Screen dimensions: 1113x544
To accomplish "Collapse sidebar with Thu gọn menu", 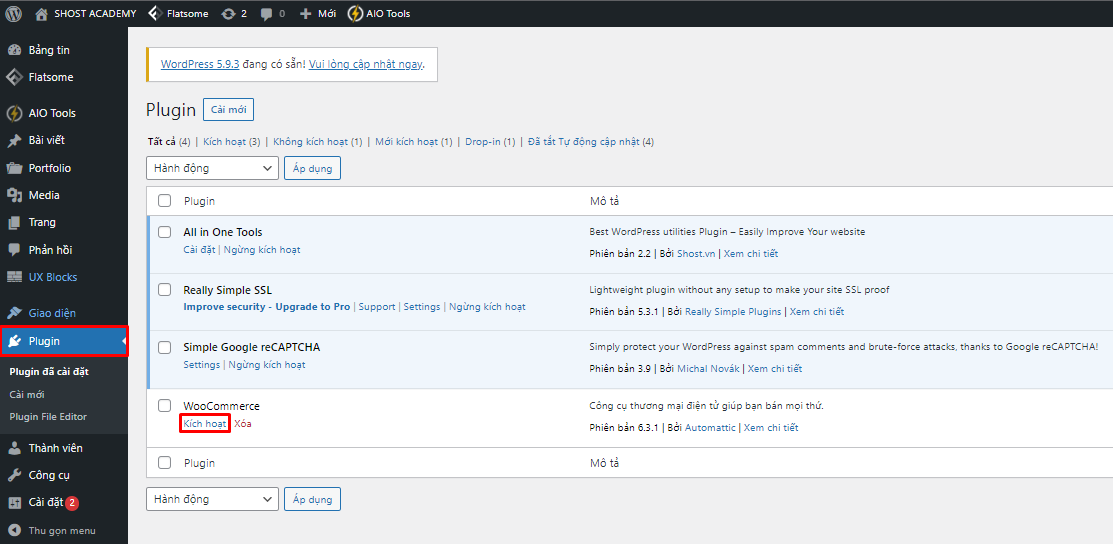I will [x=61, y=531].
